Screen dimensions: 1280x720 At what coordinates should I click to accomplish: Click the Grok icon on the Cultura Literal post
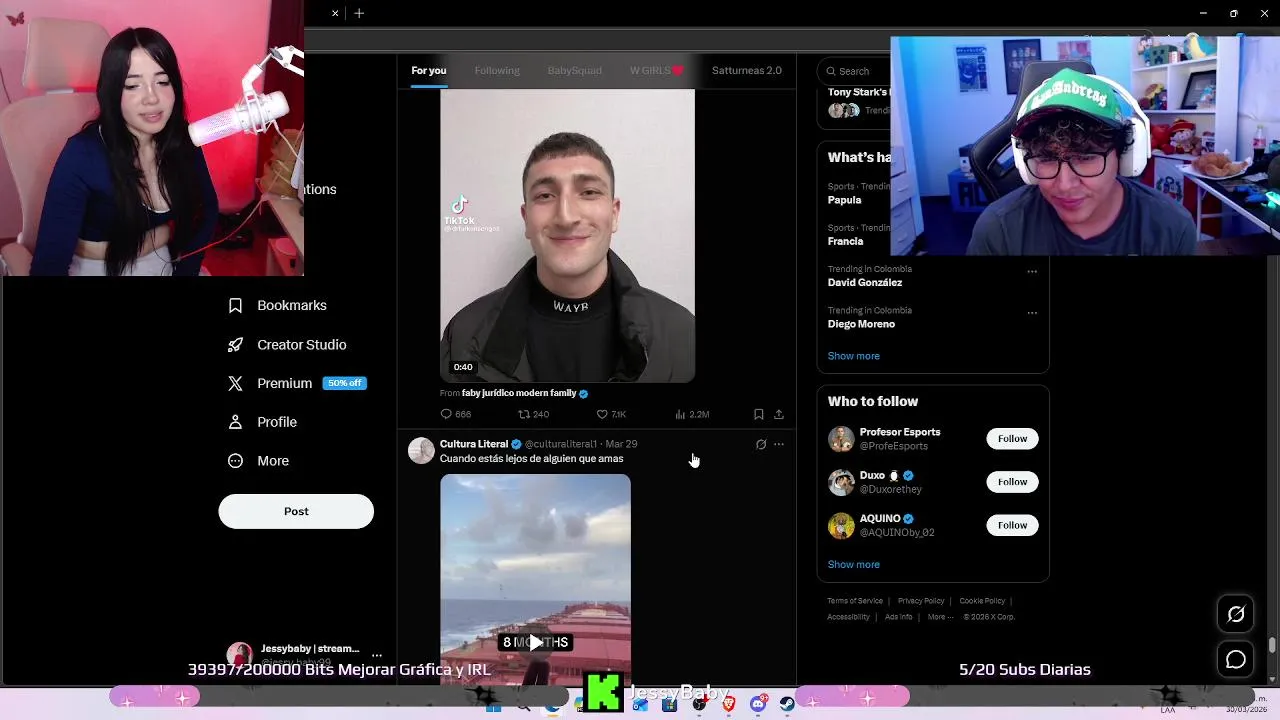click(761, 444)
